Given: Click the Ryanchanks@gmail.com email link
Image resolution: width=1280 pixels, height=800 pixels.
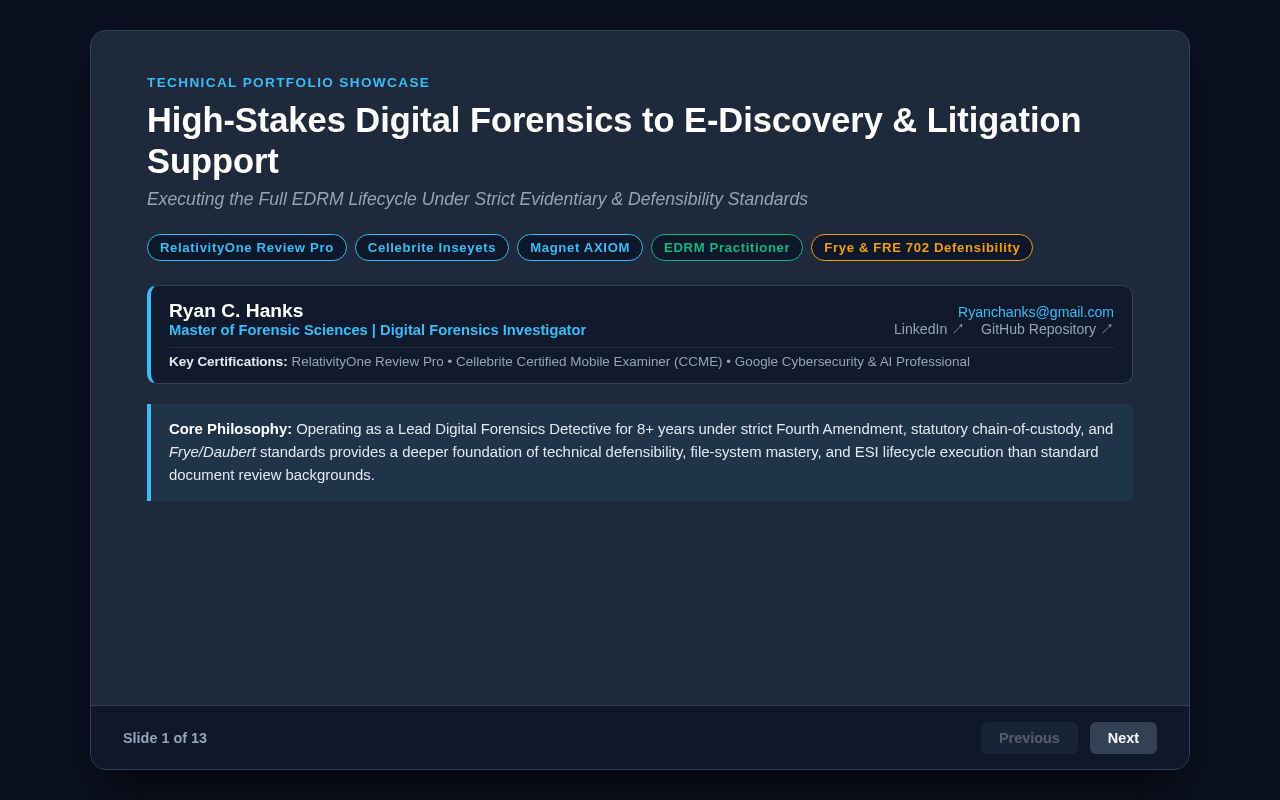Looking at the screenshot, I should (1036, 312).
